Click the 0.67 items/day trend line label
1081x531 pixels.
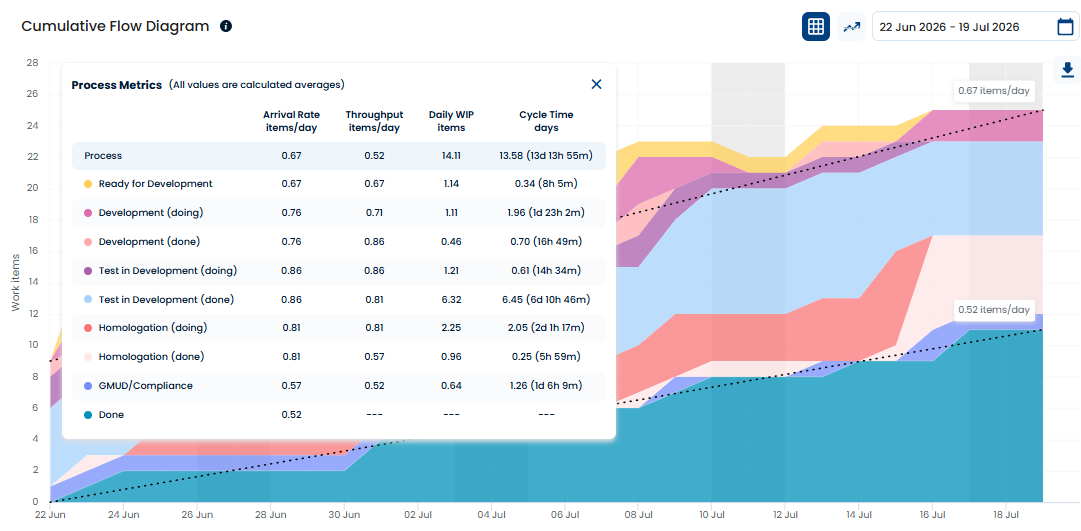click(993, 90)
